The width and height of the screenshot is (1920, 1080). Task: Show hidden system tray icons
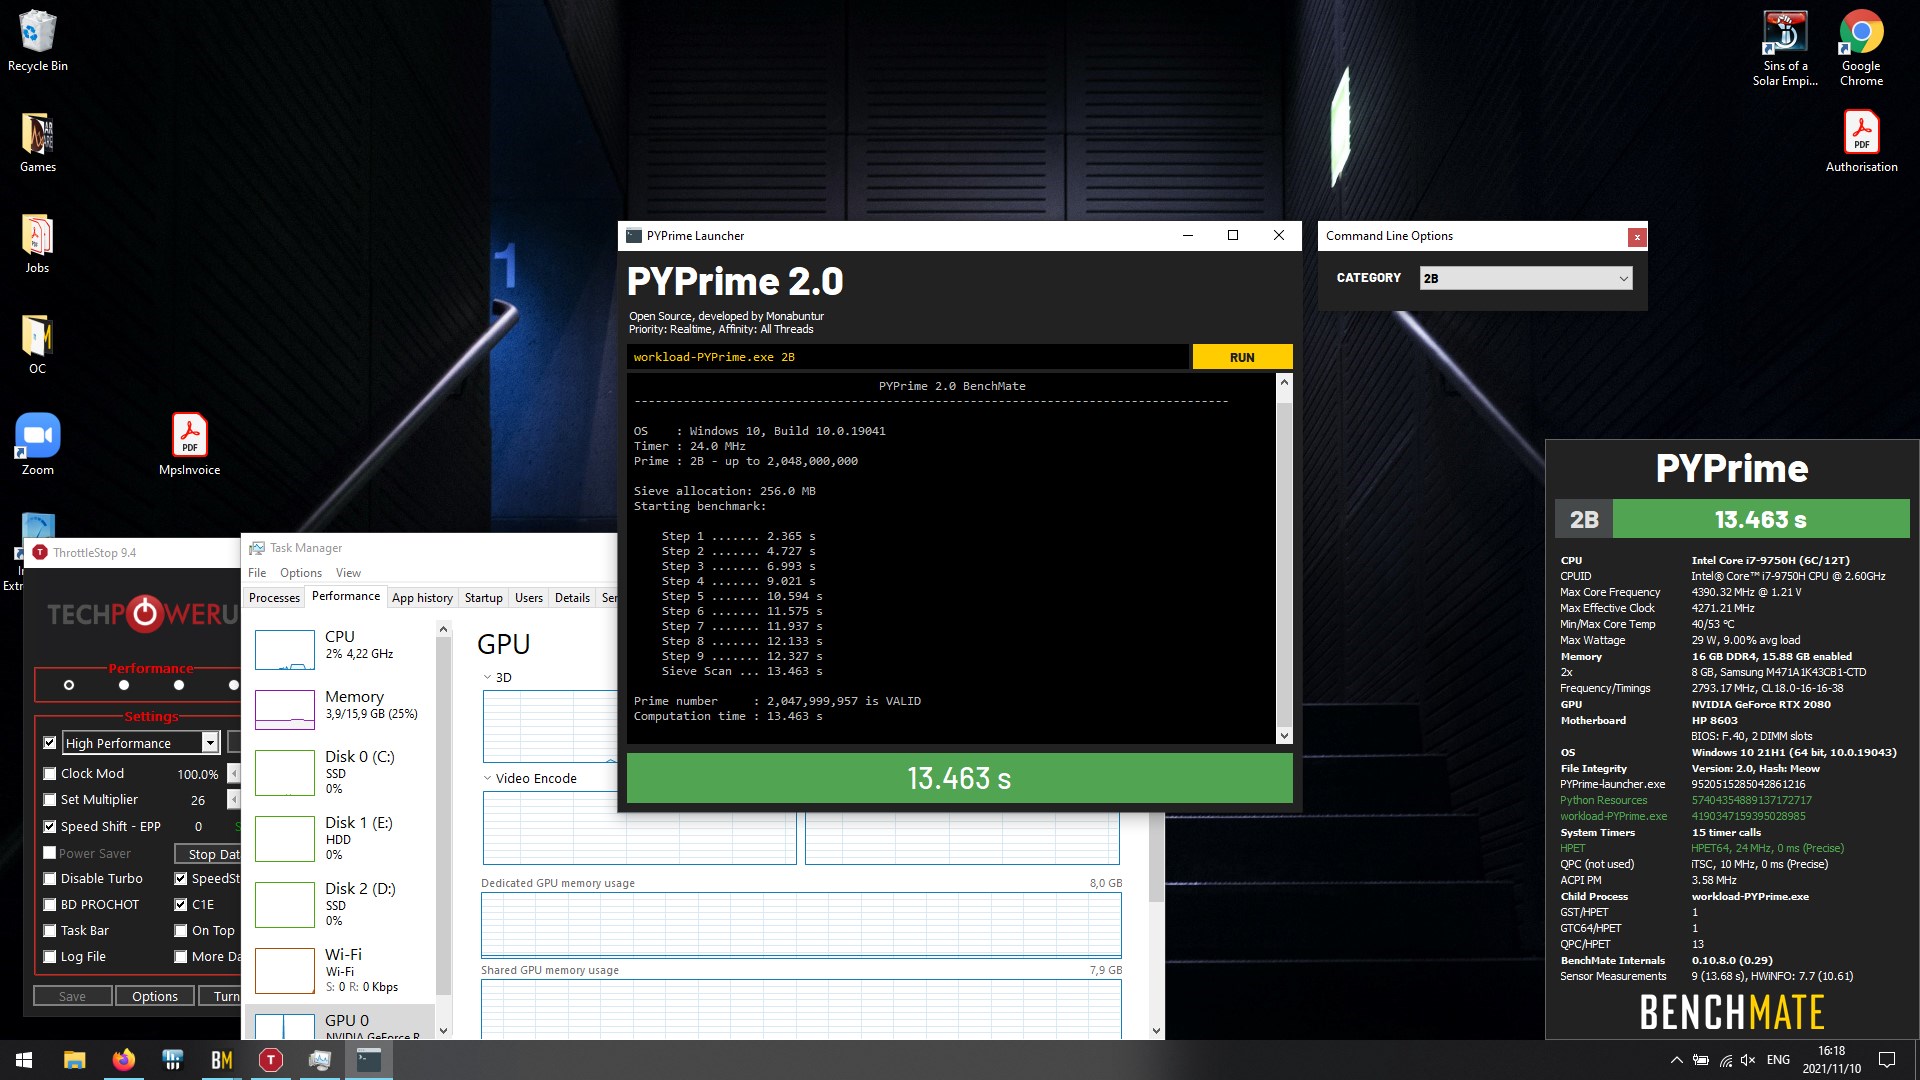[x=1676, y=1060]
